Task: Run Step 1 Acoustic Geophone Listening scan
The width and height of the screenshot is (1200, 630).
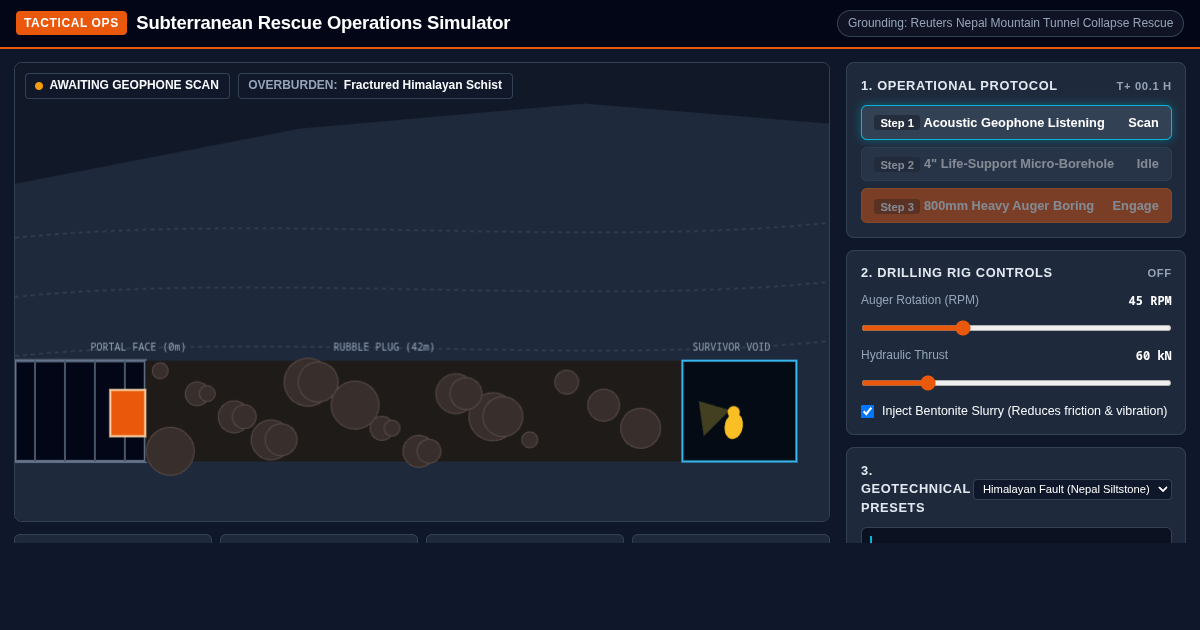Action: pyautogui.click(x=1016, y=123)
